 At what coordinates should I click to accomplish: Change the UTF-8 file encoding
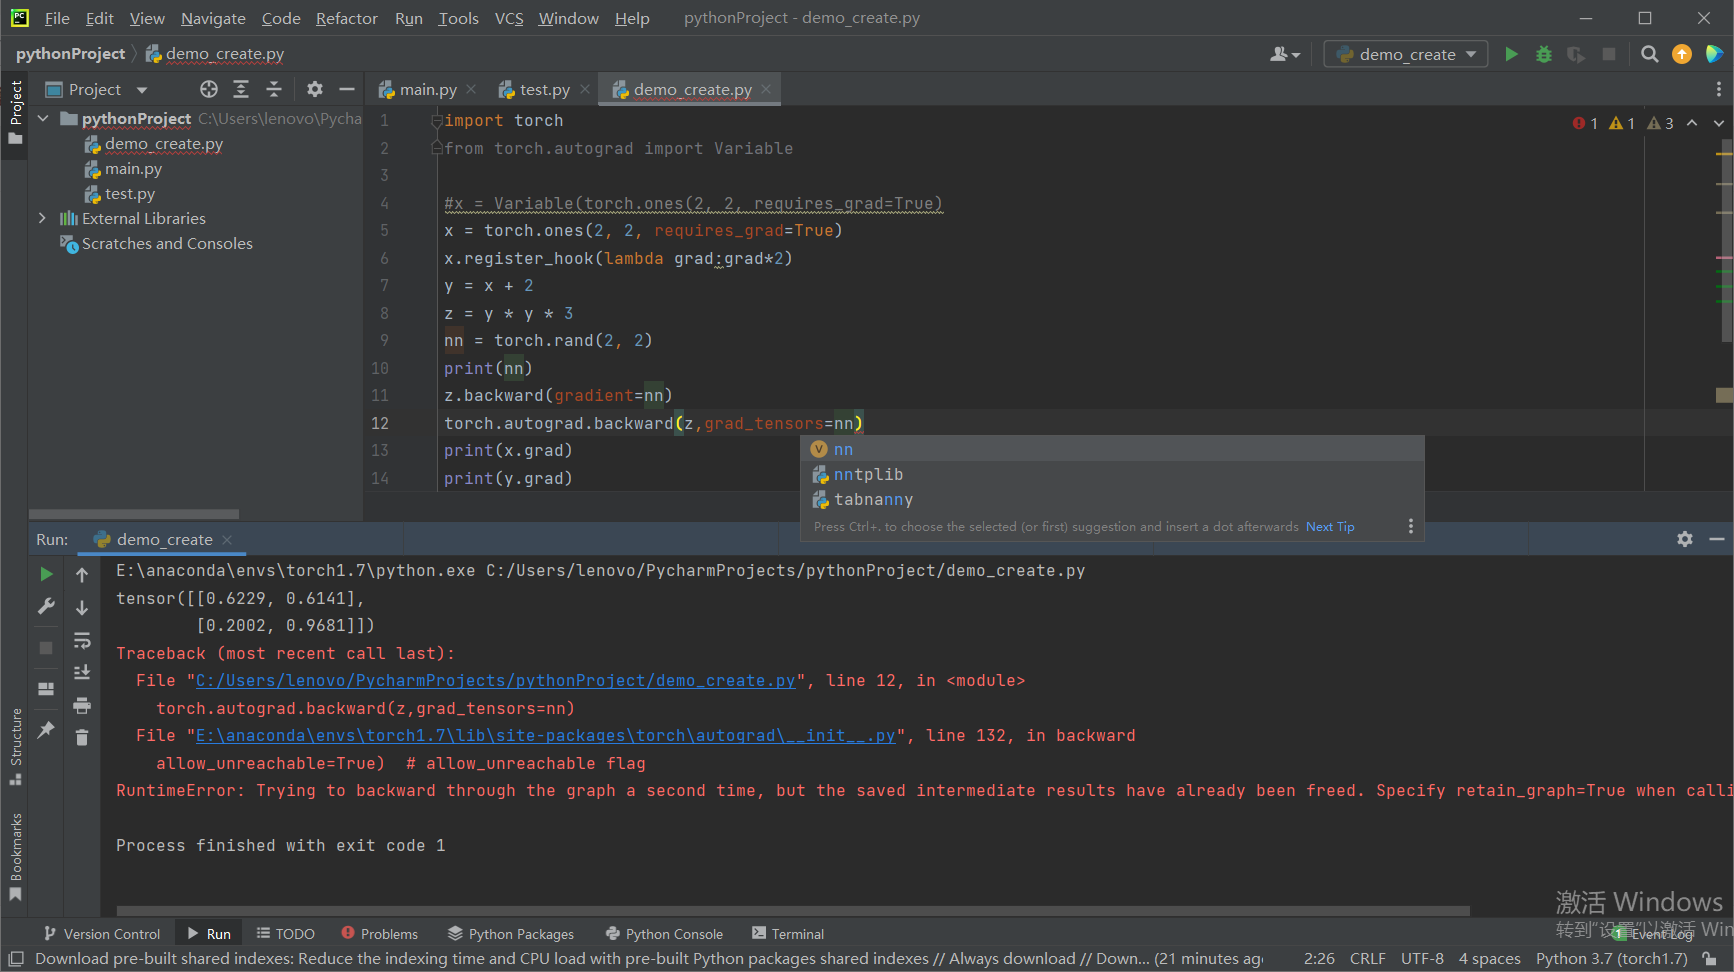(x=1422, y=958)
